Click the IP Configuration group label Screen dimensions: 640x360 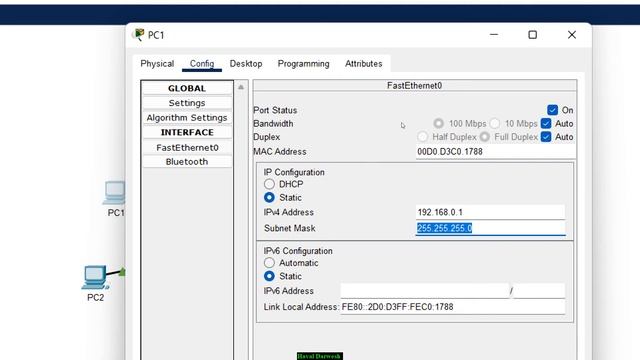(x=294, y=172)
